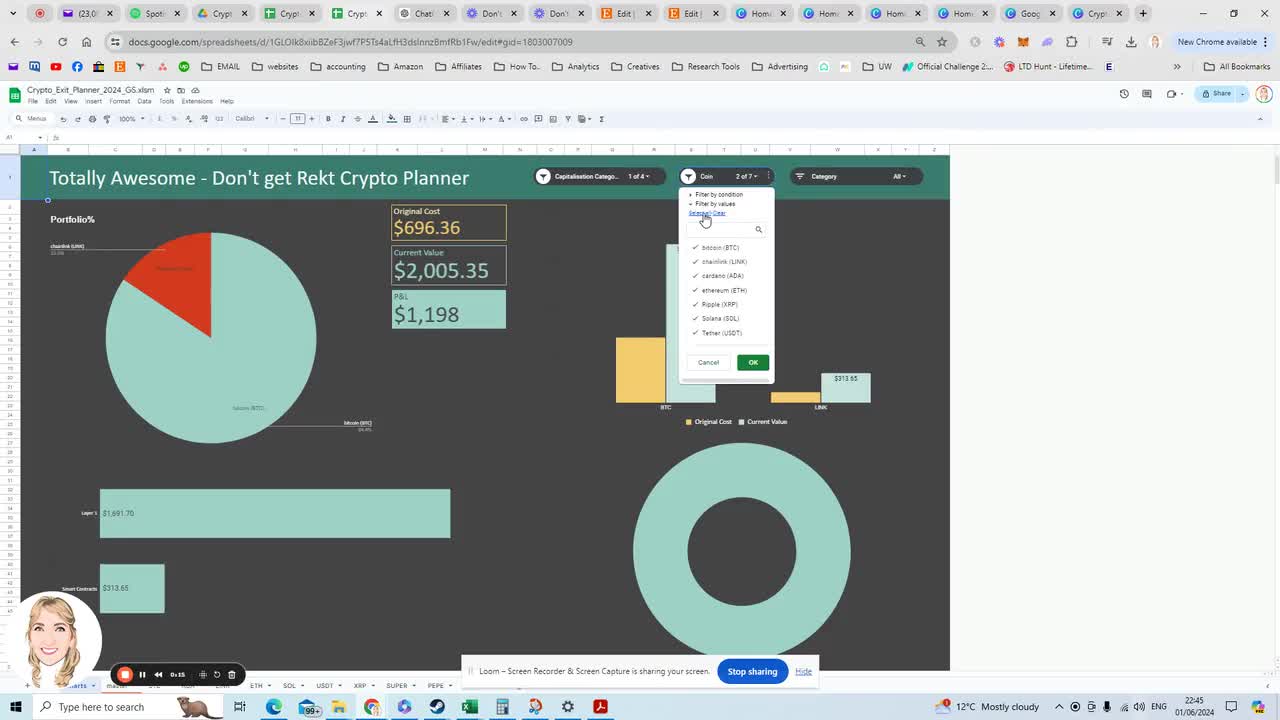1280x720 pixels.
Task: Pause the Loom recording
Action: click(141, 674)
